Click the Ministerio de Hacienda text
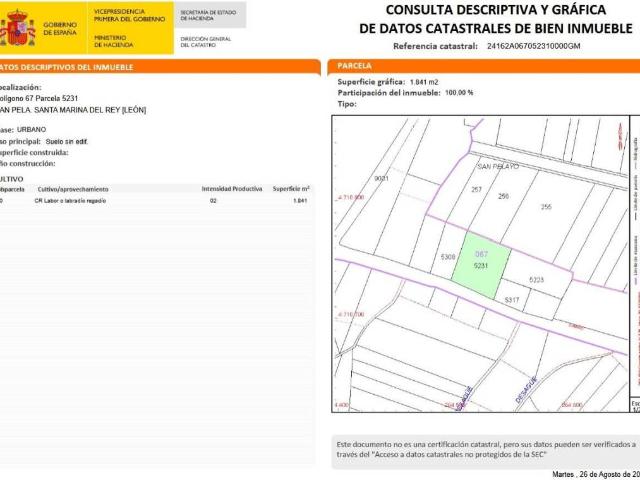 point(113,41)
